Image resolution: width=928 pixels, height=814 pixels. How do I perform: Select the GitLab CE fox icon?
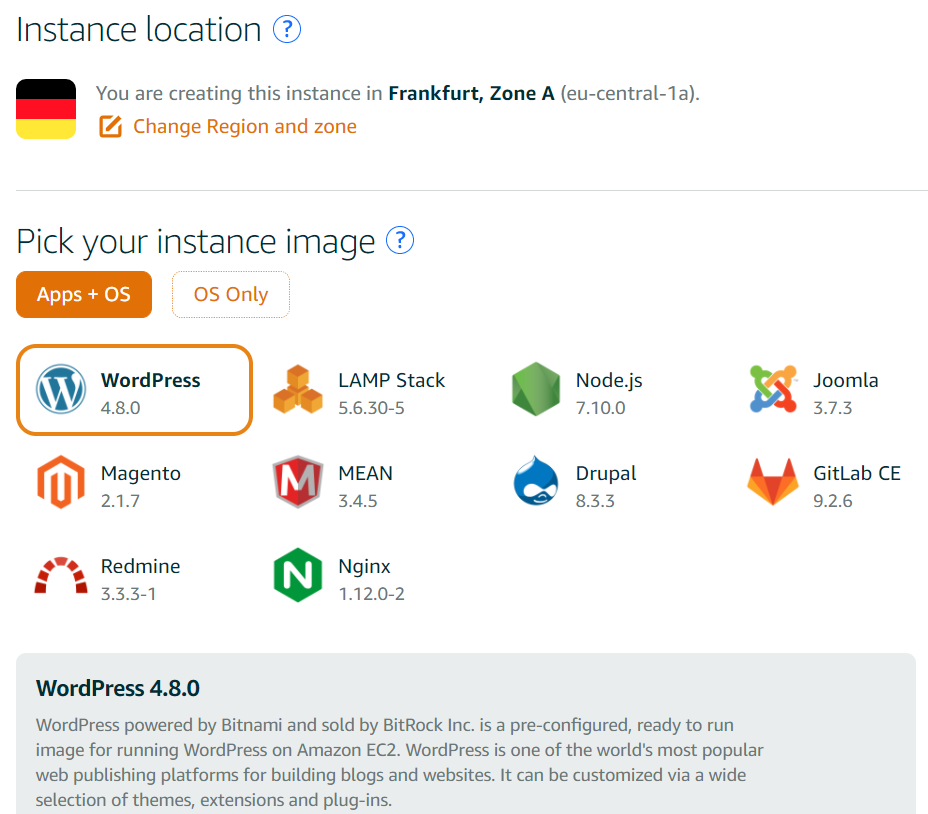(773, 482)
